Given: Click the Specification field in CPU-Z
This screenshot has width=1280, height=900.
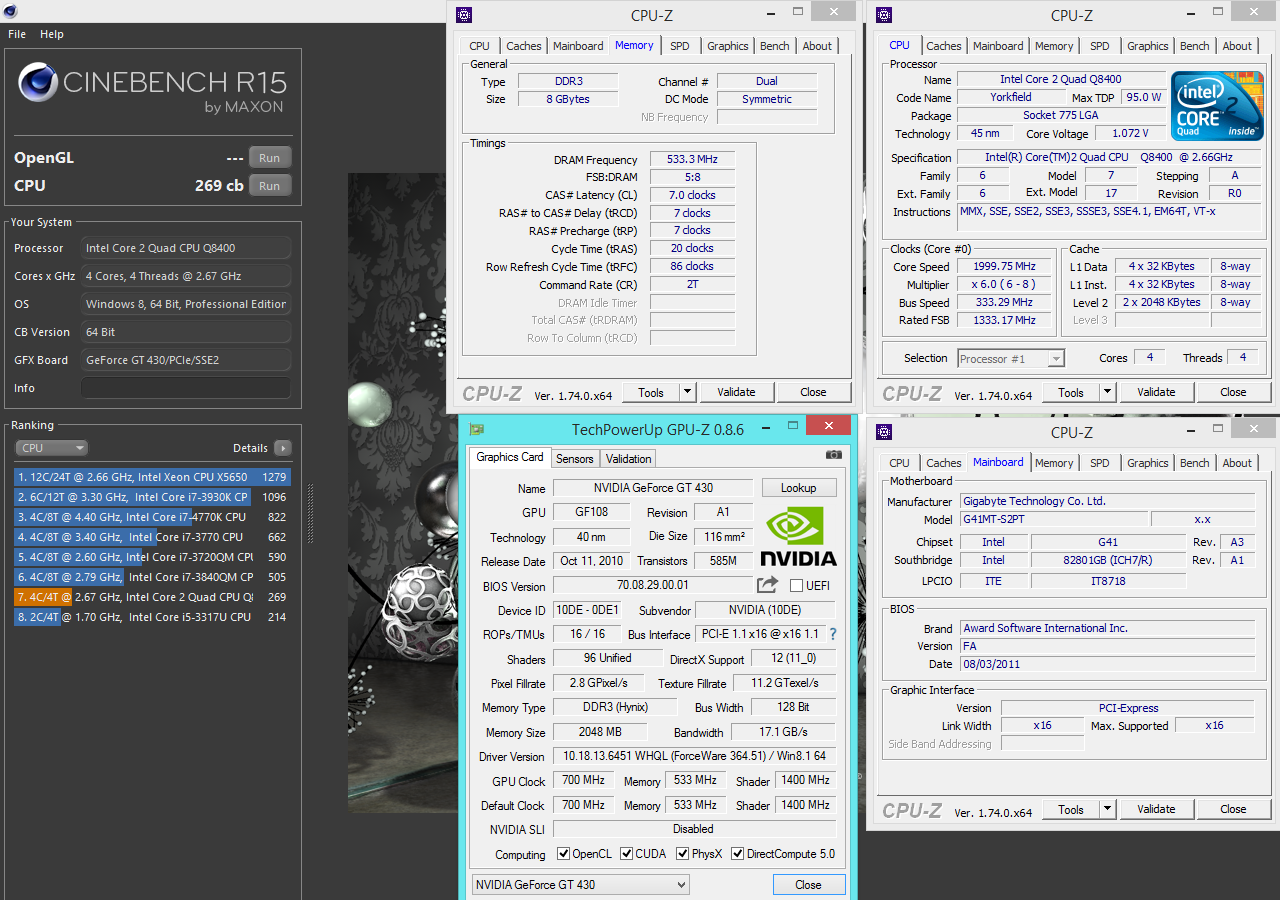Looking at the screenshot, I should click(1109, 158).
